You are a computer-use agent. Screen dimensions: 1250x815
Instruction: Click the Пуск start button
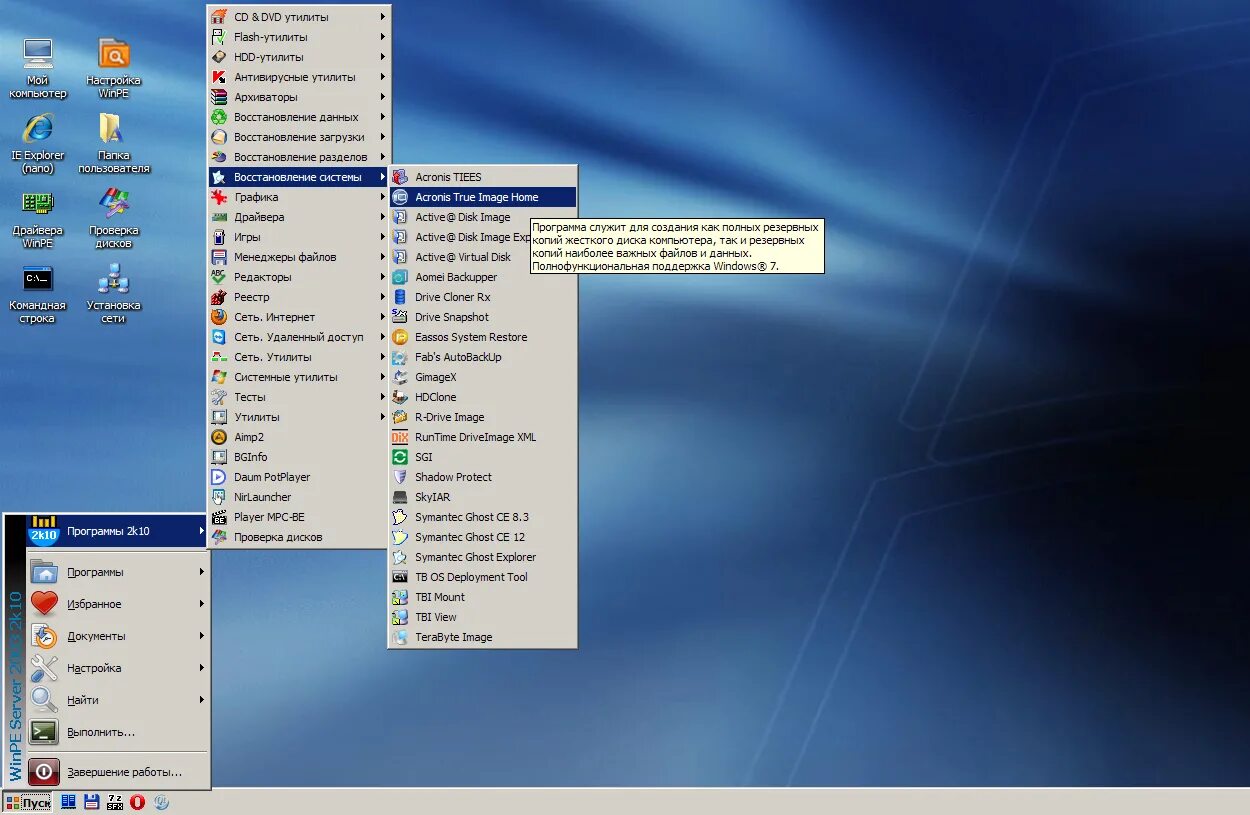coord(28,802)
